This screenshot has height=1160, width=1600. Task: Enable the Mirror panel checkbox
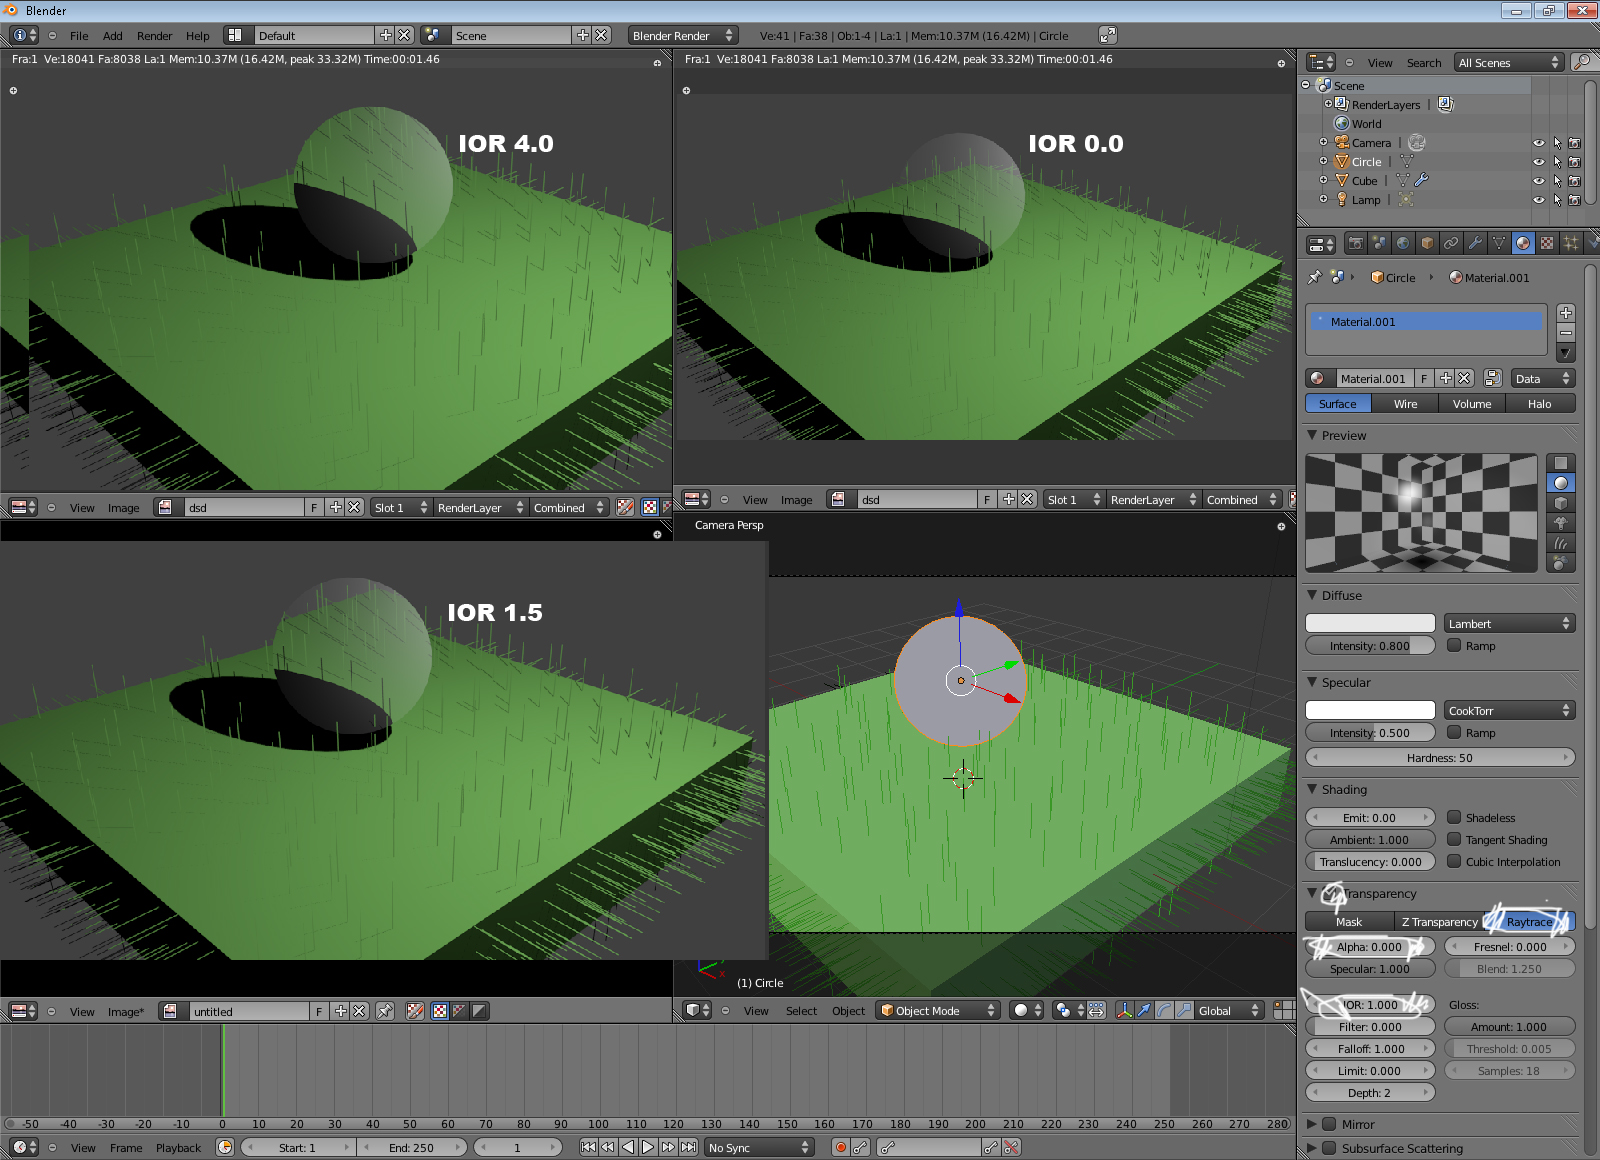coord(1329,1124)
